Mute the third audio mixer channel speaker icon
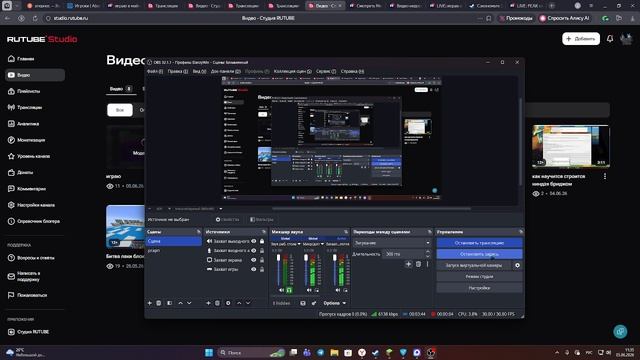This screenshot has width=640, height=360. pyautogui.click(x=338, y=290)
